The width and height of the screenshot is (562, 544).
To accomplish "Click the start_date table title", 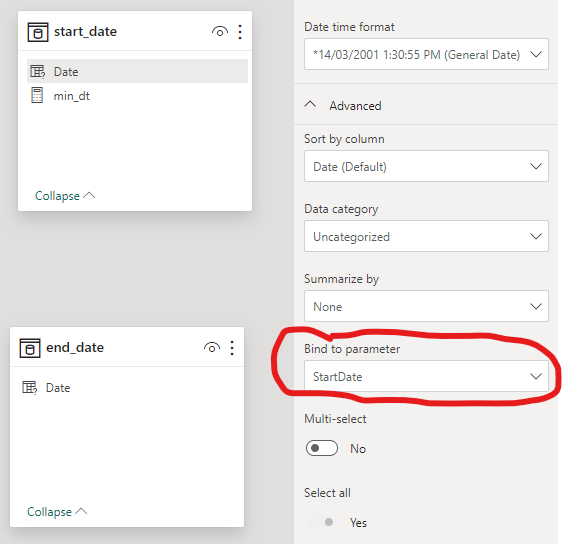I will tap(85, 32).
